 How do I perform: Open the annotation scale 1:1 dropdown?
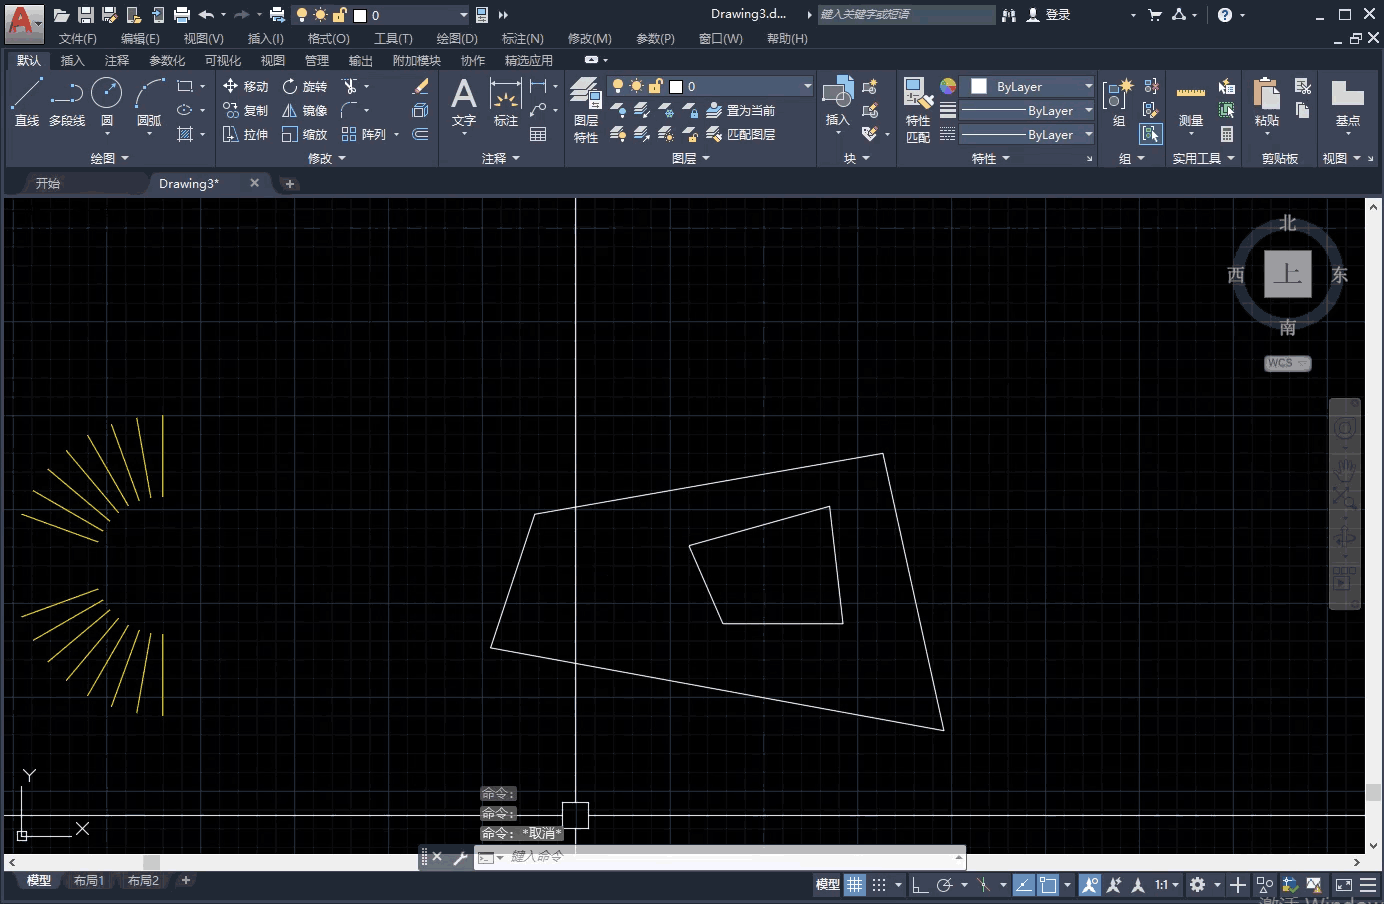click(1167, 885)
